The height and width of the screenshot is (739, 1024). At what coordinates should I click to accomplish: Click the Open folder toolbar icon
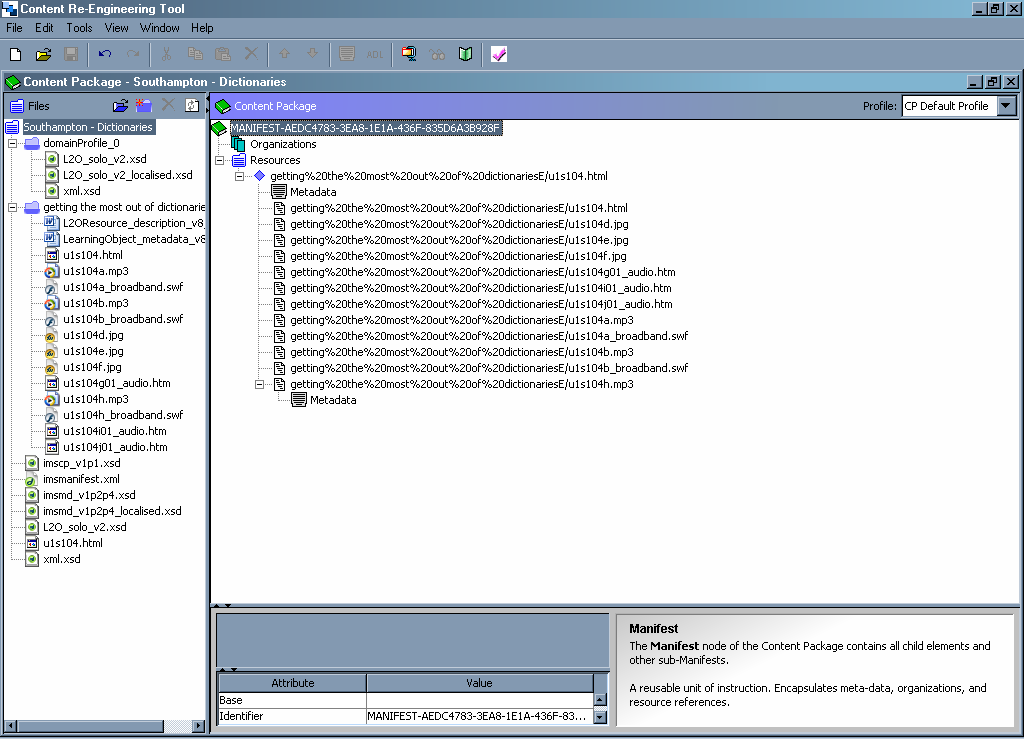[x=43, y=54]
